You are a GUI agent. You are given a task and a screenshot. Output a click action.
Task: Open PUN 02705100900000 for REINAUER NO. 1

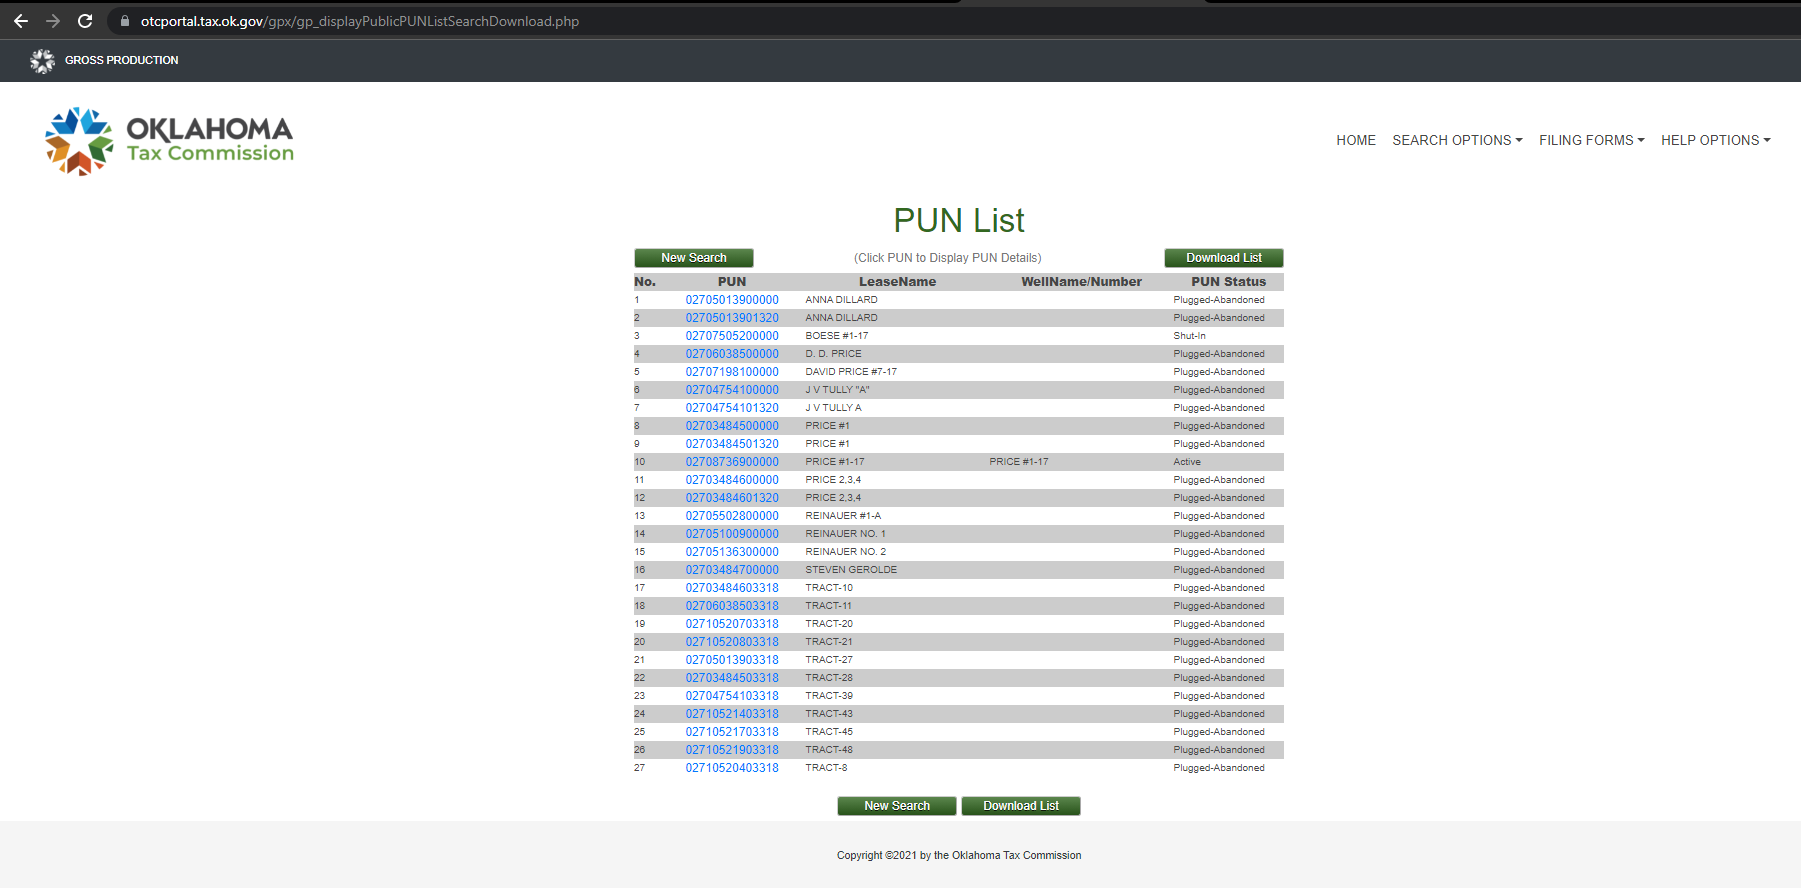[x=732, y=534]
